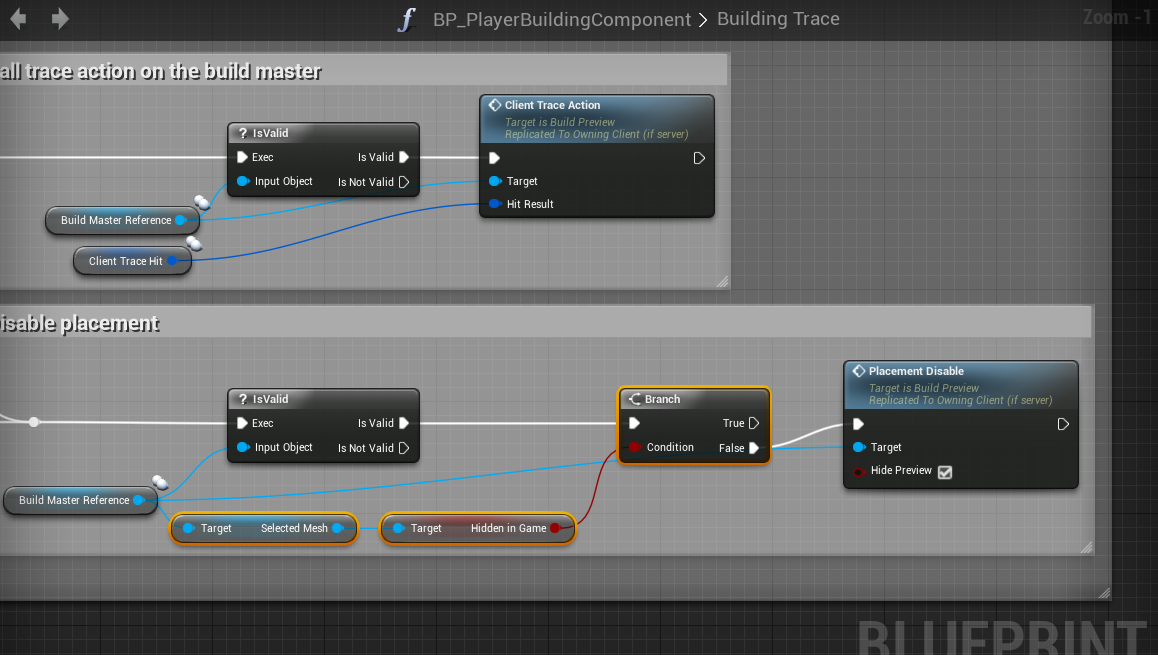
Task: Select the Selected Mesh getter node
Action: [x=264, y=528]
